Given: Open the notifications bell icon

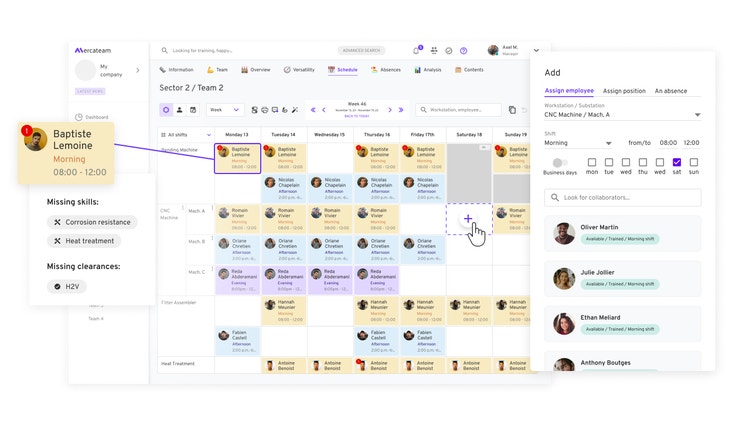Looking at the screenshot, I should (416, 51).
